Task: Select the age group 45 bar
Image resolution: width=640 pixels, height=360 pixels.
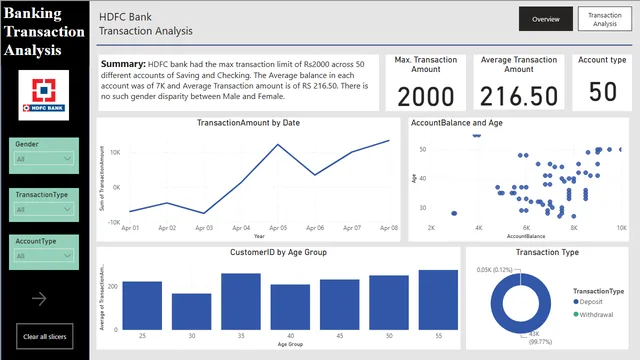Action: pyautogui.click(x=340, y=304)
